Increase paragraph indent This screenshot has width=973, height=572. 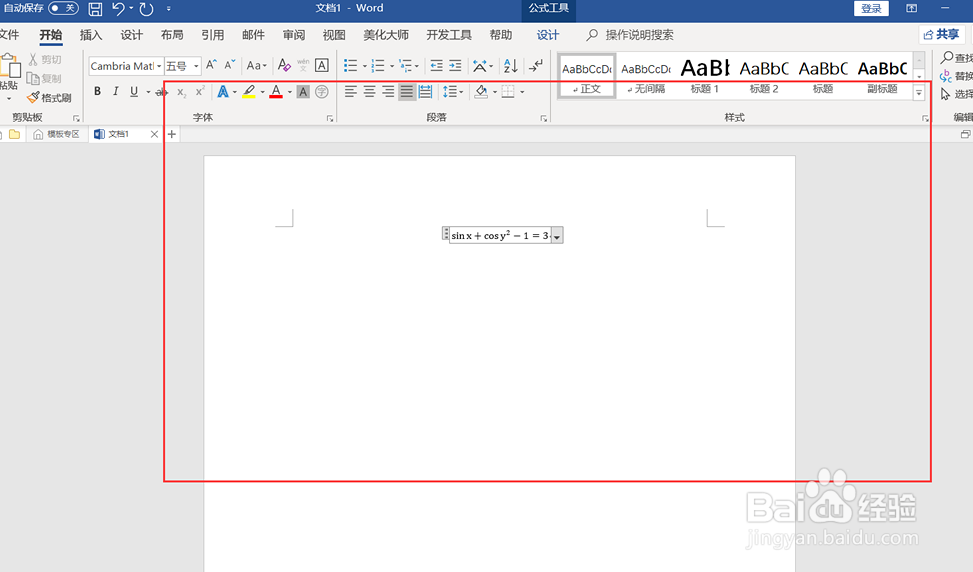pos(455,65)
